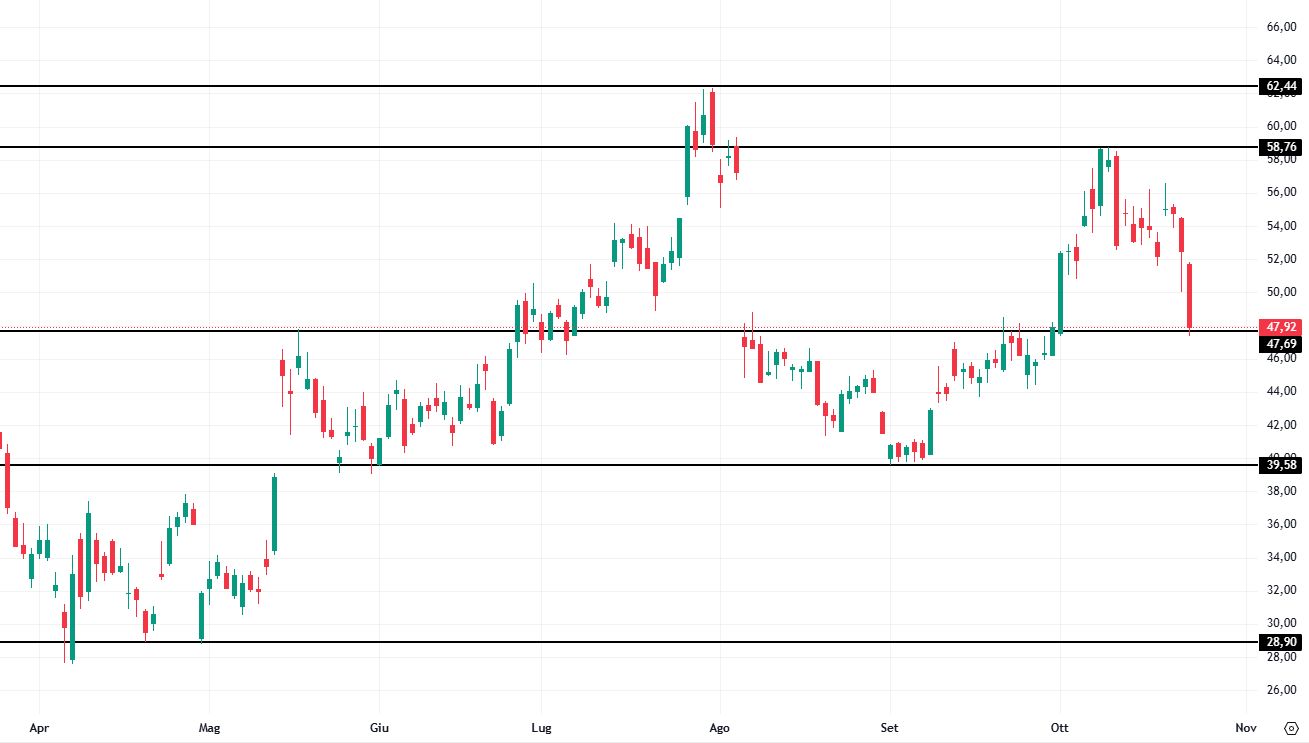Click the 54,00 price scale value
Image resolution: width=1309 pixels, height=743 pixels.
(1282, 226)
